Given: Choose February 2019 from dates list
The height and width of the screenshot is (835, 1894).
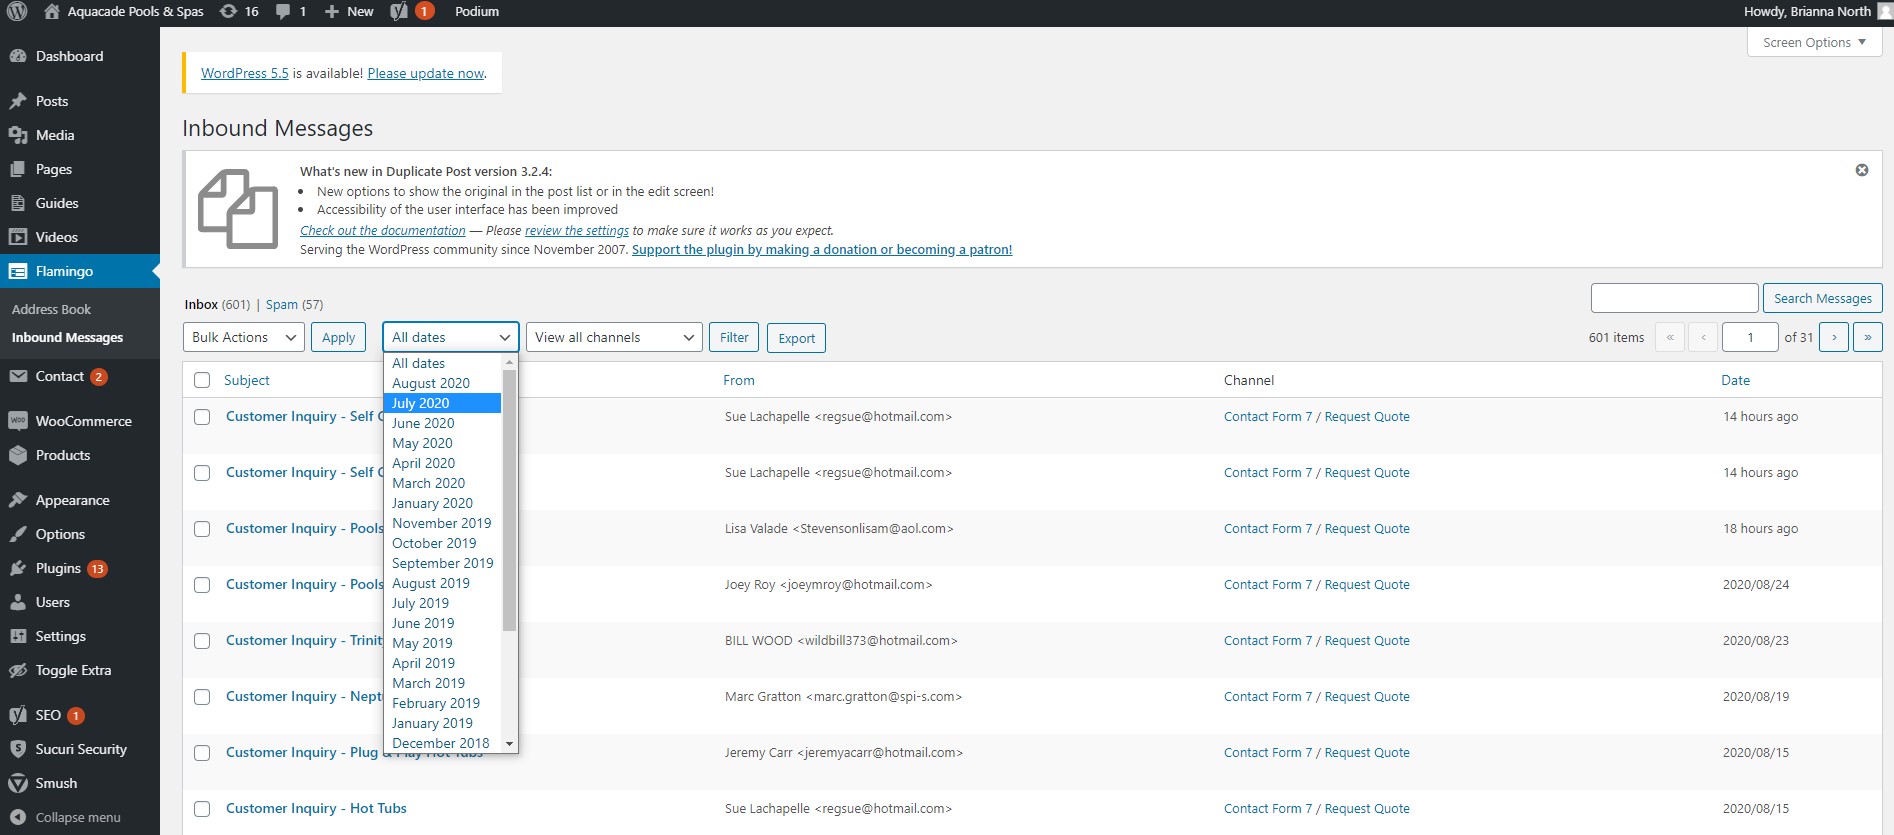Looking at the screenshot, I should (x=442, y=703).
